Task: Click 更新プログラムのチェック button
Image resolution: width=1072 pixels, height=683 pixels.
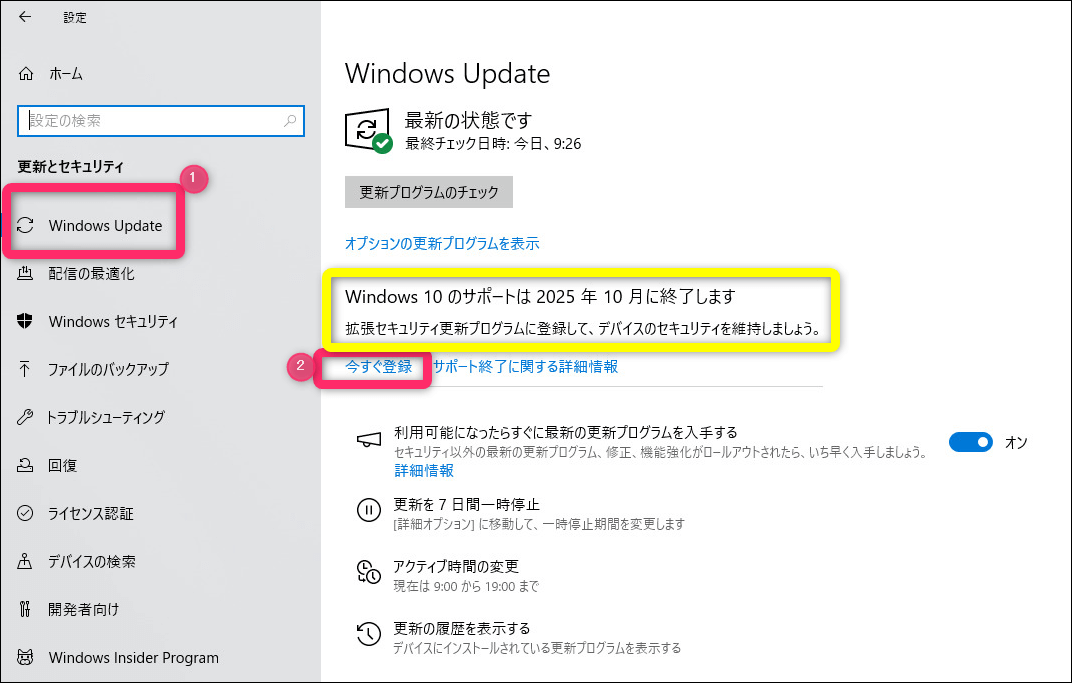Action: click(429, 192)
